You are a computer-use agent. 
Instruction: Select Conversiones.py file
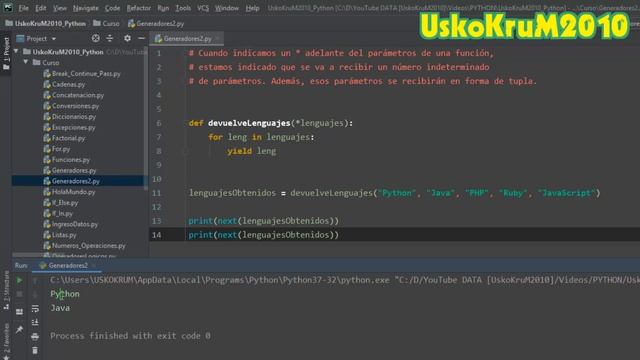click(71, 106)
